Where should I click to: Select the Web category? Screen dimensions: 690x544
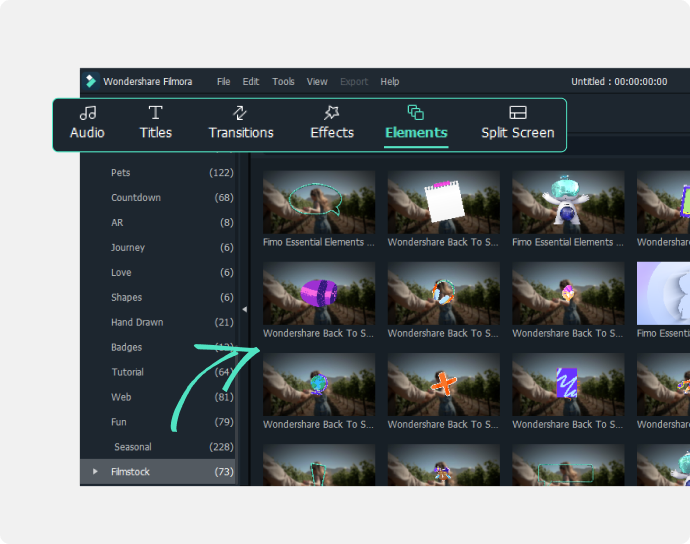tap(121, 397)
